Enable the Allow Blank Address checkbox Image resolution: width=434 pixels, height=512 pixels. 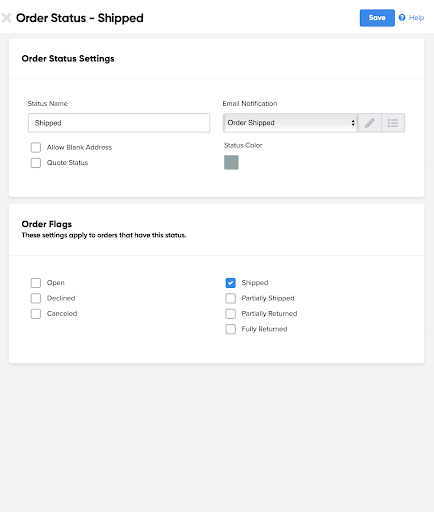36,147
